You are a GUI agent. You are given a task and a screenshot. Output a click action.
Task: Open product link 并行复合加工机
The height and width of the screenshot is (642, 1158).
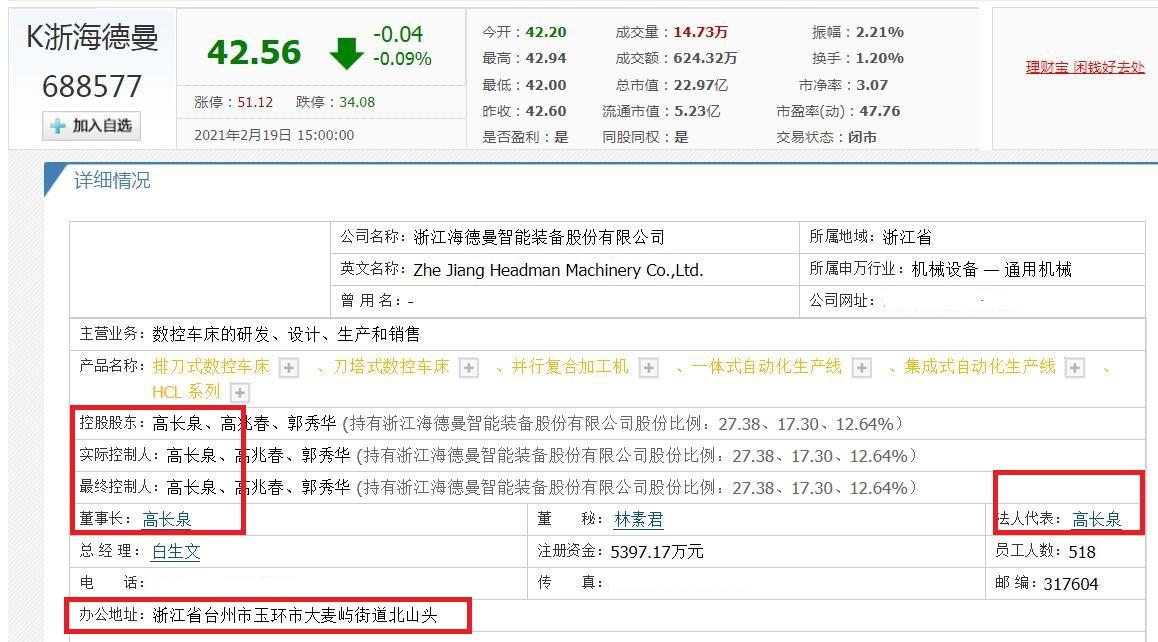(x=570, y=367)
